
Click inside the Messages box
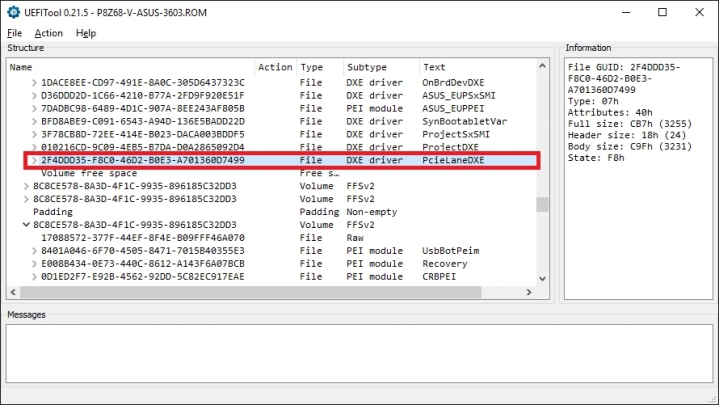(360, 354)
